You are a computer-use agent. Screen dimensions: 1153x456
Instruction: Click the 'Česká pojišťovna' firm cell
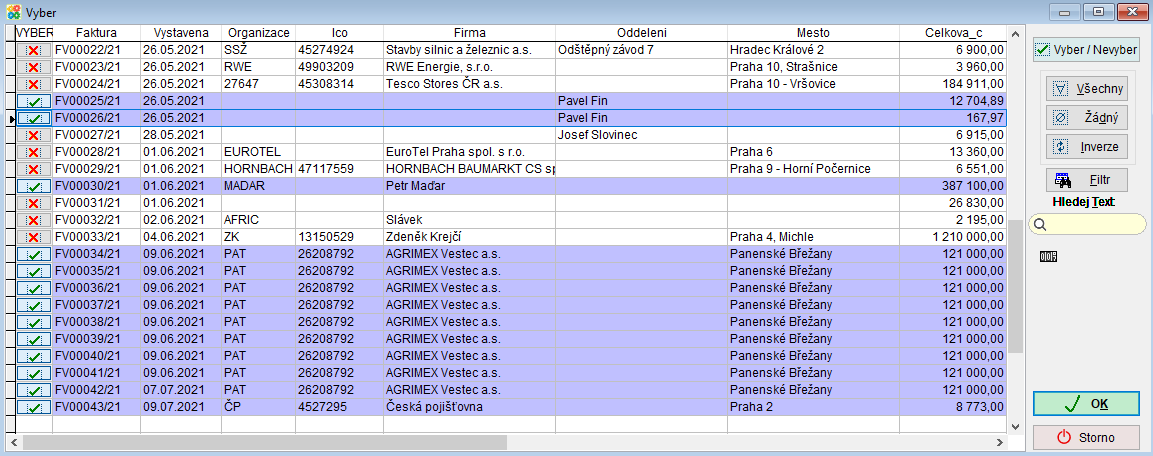(x=469, y=407)
